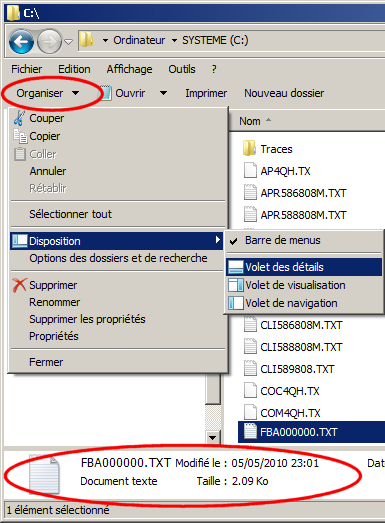Screen dimensions: 385x523
Task: Click the Taille value 2.09 Ko
Action: coord(250,481)
